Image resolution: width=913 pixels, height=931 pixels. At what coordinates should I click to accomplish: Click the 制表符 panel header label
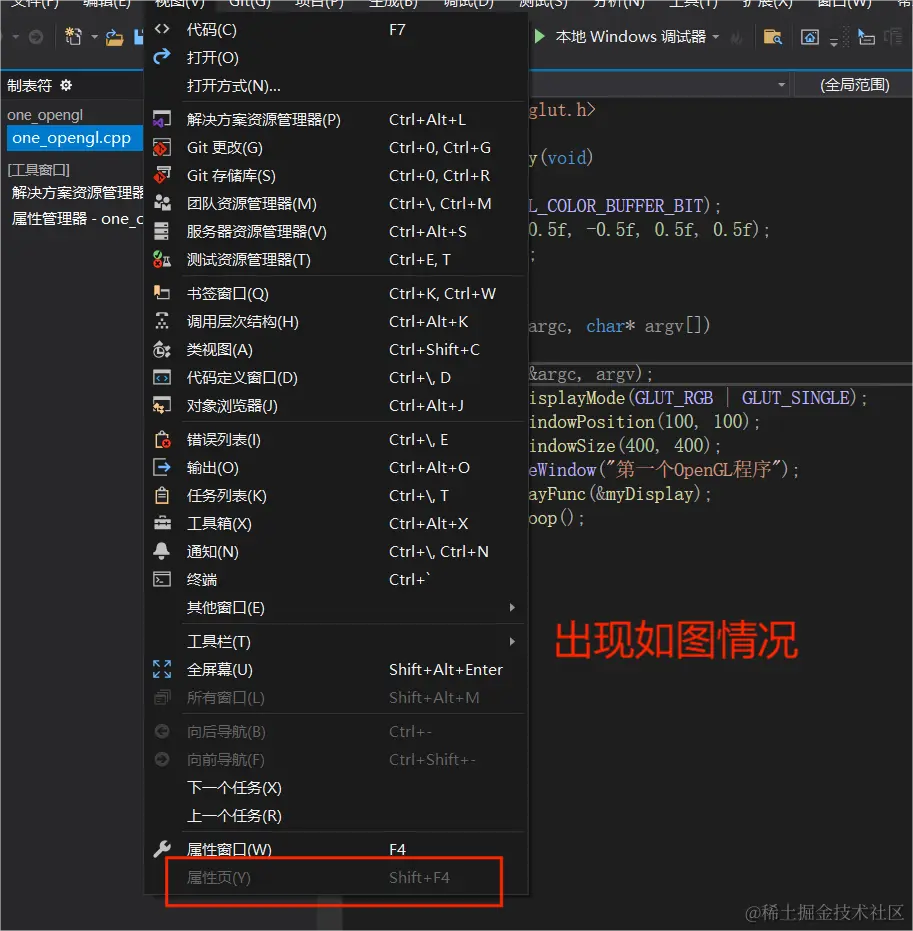(30, 86)
